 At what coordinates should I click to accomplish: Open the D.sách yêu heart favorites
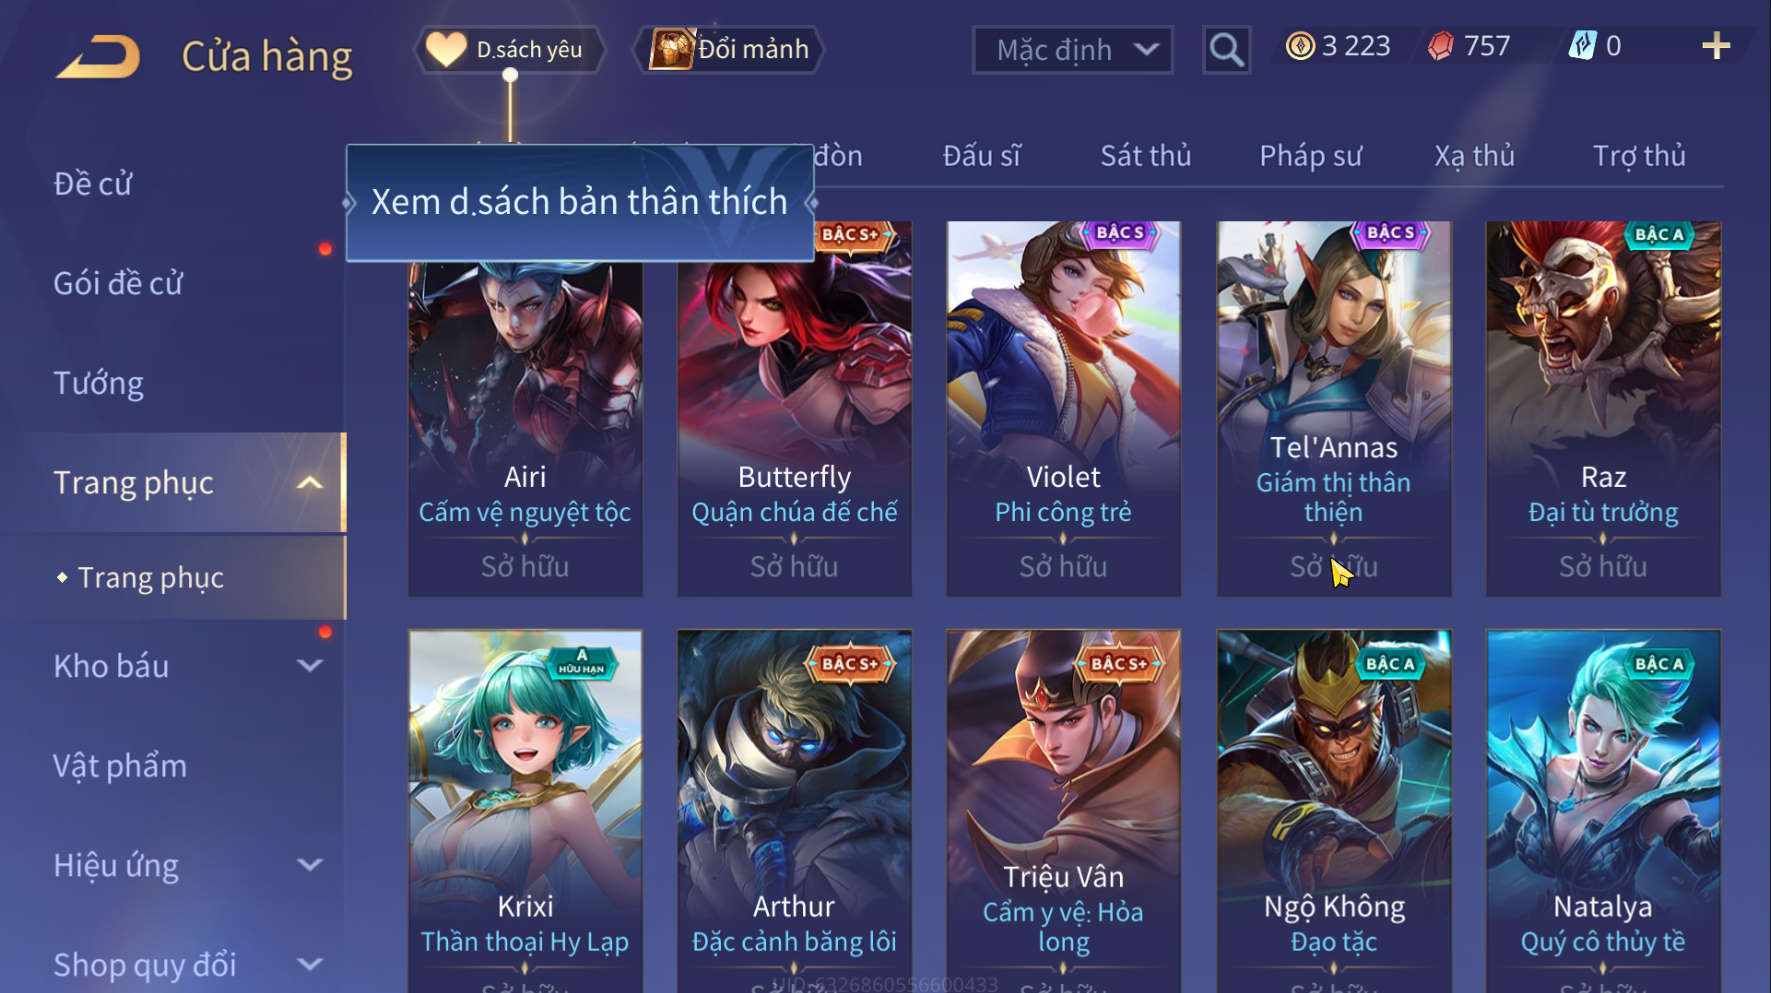click(509, 49)
